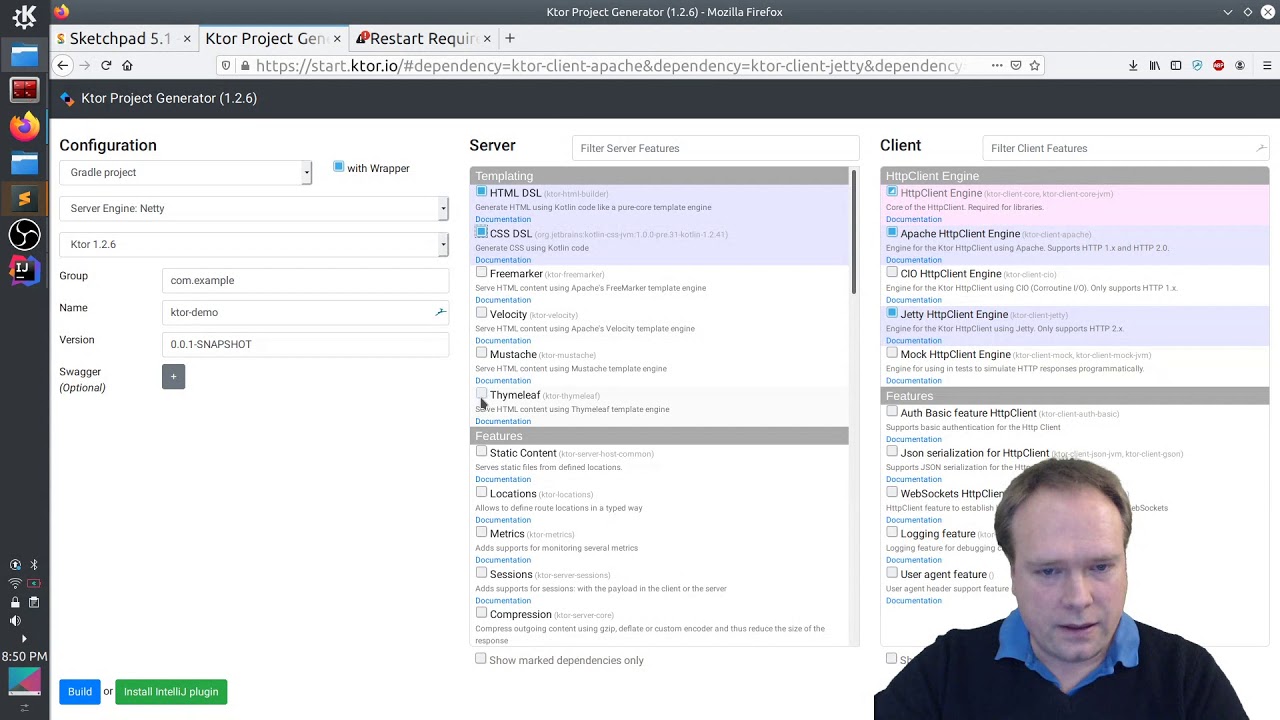Screen dimensions: 1280x720
Task: Close the Sketchpad 5.1 tab
Action: 187,39
